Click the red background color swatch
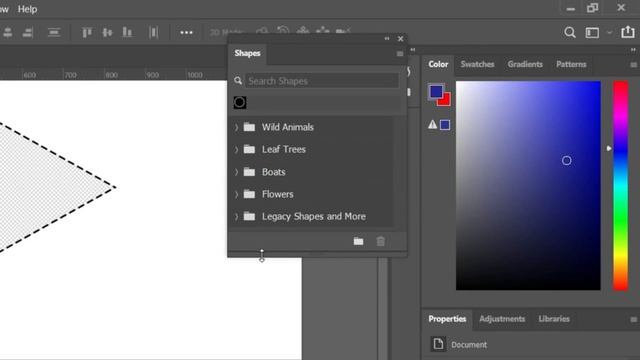 coord(445,101)
